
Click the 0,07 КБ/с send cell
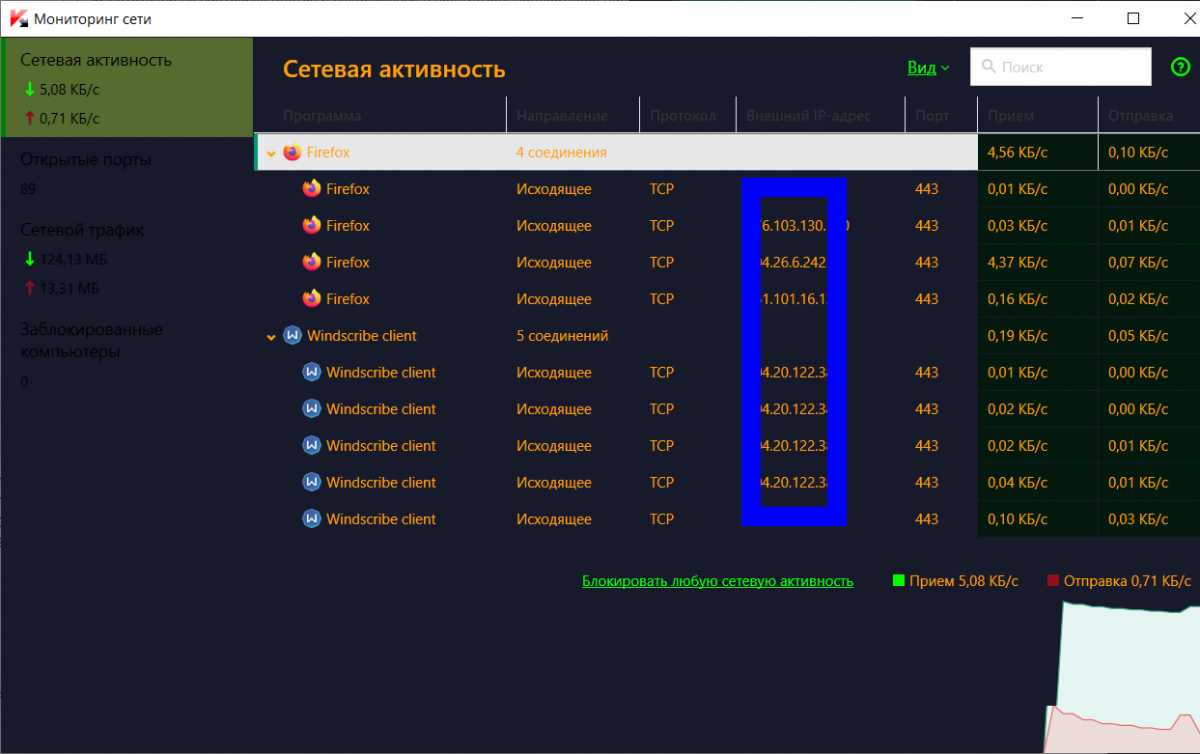click(x=1138, y=262)
